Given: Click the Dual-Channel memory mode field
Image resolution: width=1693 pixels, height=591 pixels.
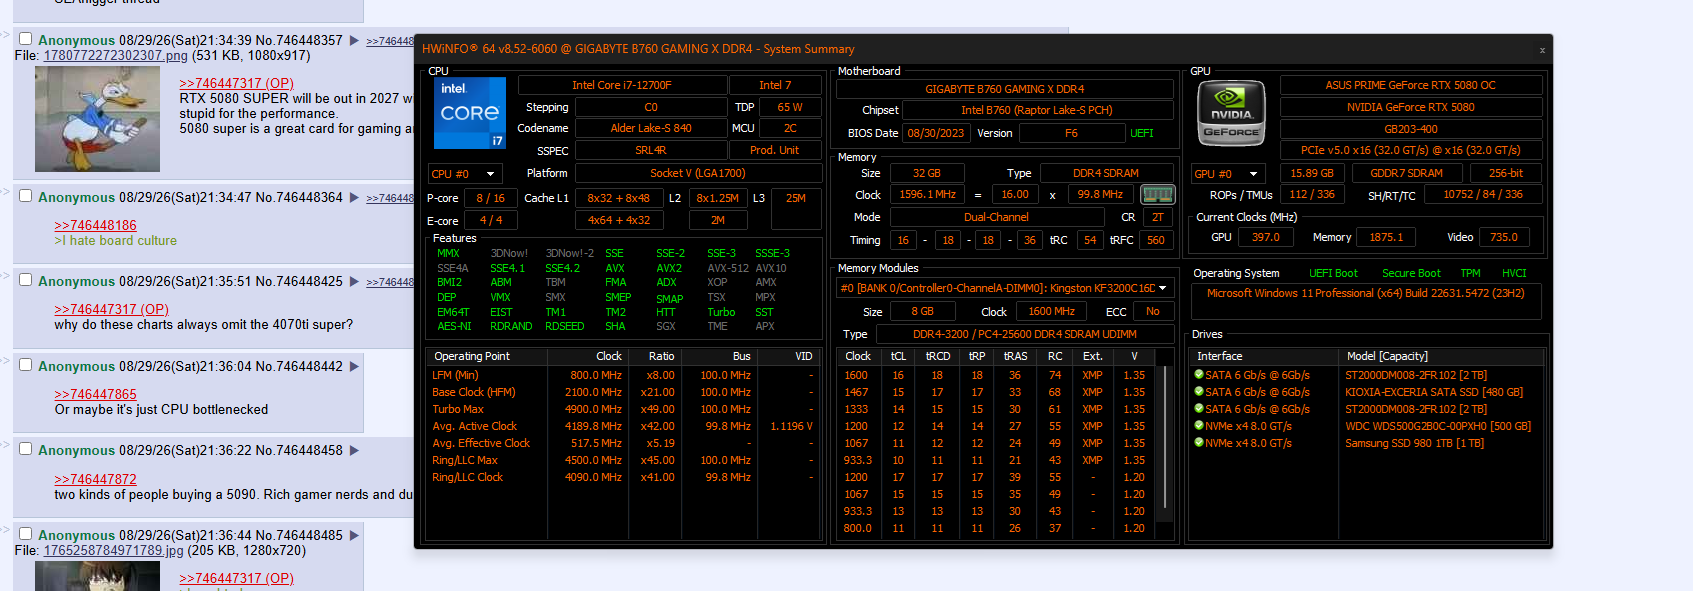Looking at the screenshot, I should (996, 218).
